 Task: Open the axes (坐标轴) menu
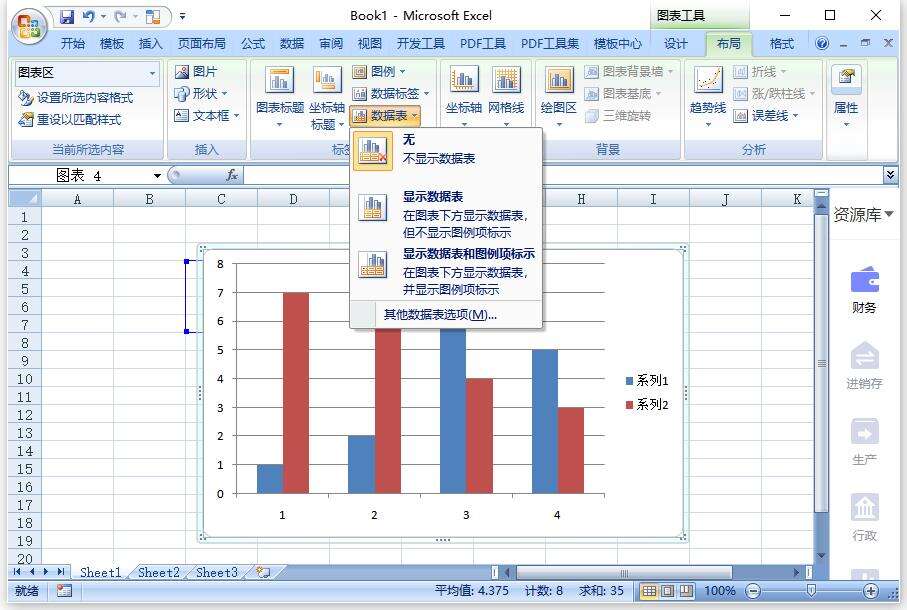pyautogui.click(x=464, y=96)
